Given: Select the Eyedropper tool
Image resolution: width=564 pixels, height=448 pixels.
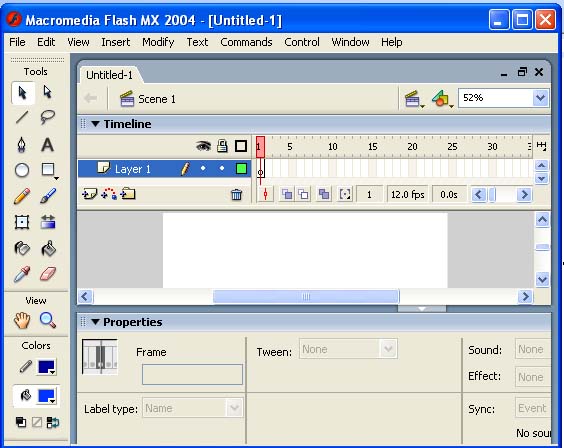Looking at the screenshot, I should tap(22, 274).
